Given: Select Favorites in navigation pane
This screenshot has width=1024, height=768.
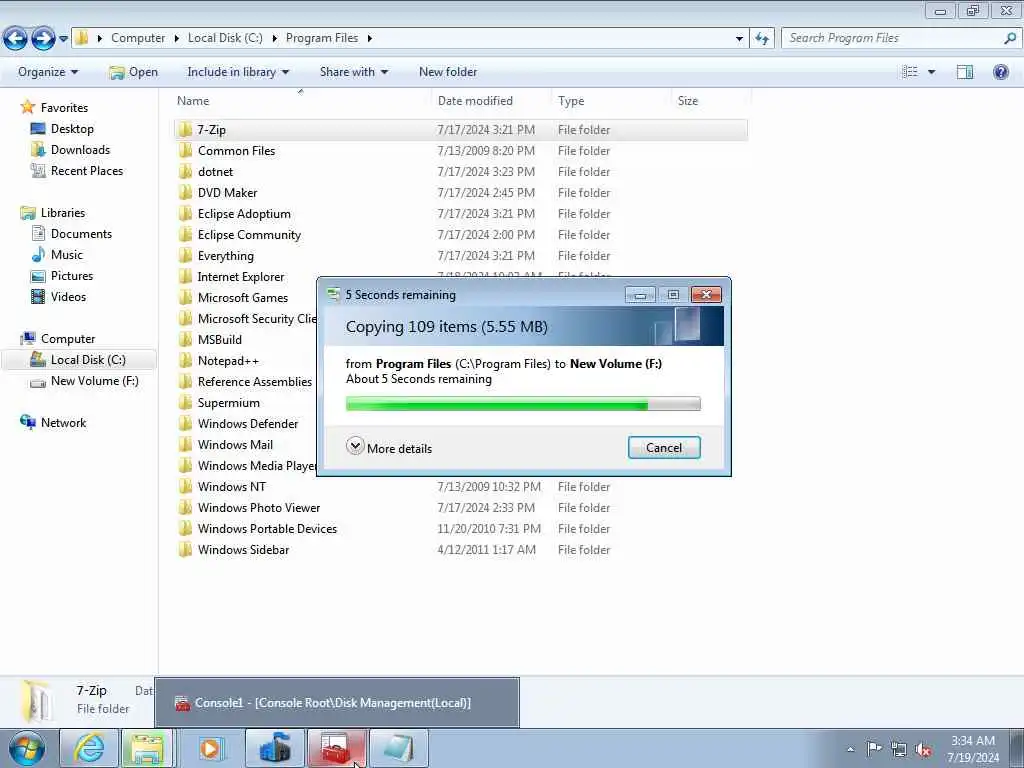Looking at the screenshot, I should click(64, 108).
